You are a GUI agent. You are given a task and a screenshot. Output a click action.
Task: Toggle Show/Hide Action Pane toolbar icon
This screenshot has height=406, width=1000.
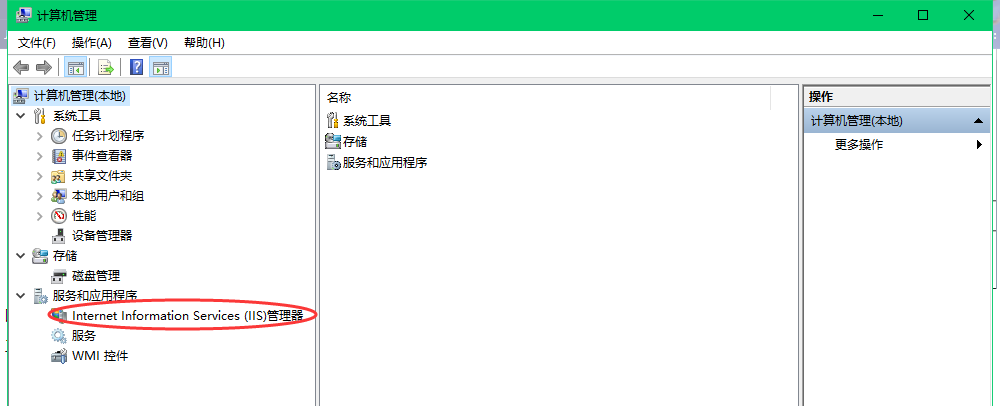tap(161, 67)
